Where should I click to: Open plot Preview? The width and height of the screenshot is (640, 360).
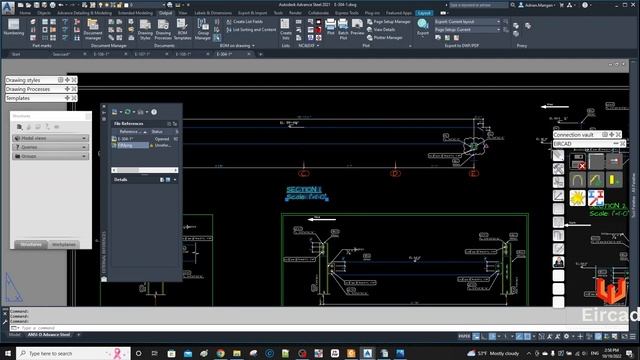click(x=357, y=27)
